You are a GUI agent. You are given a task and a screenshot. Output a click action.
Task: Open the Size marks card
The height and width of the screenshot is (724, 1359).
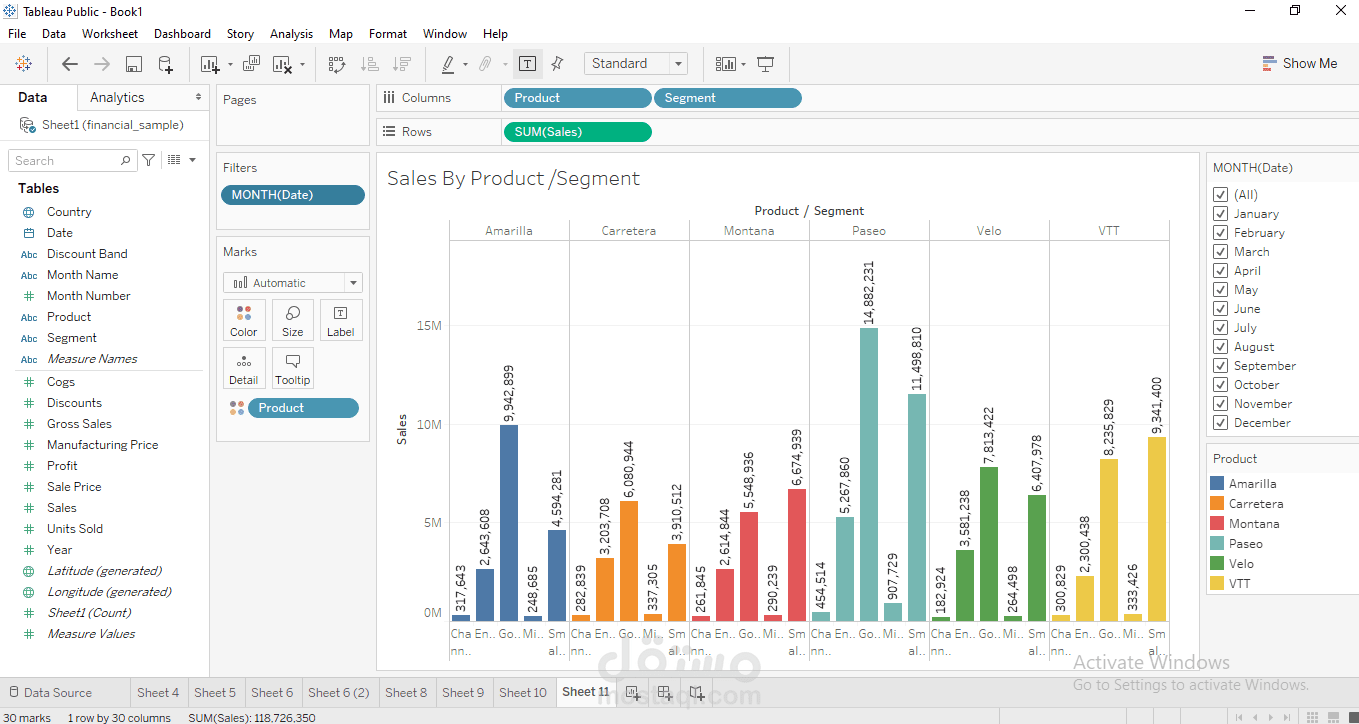293,320
